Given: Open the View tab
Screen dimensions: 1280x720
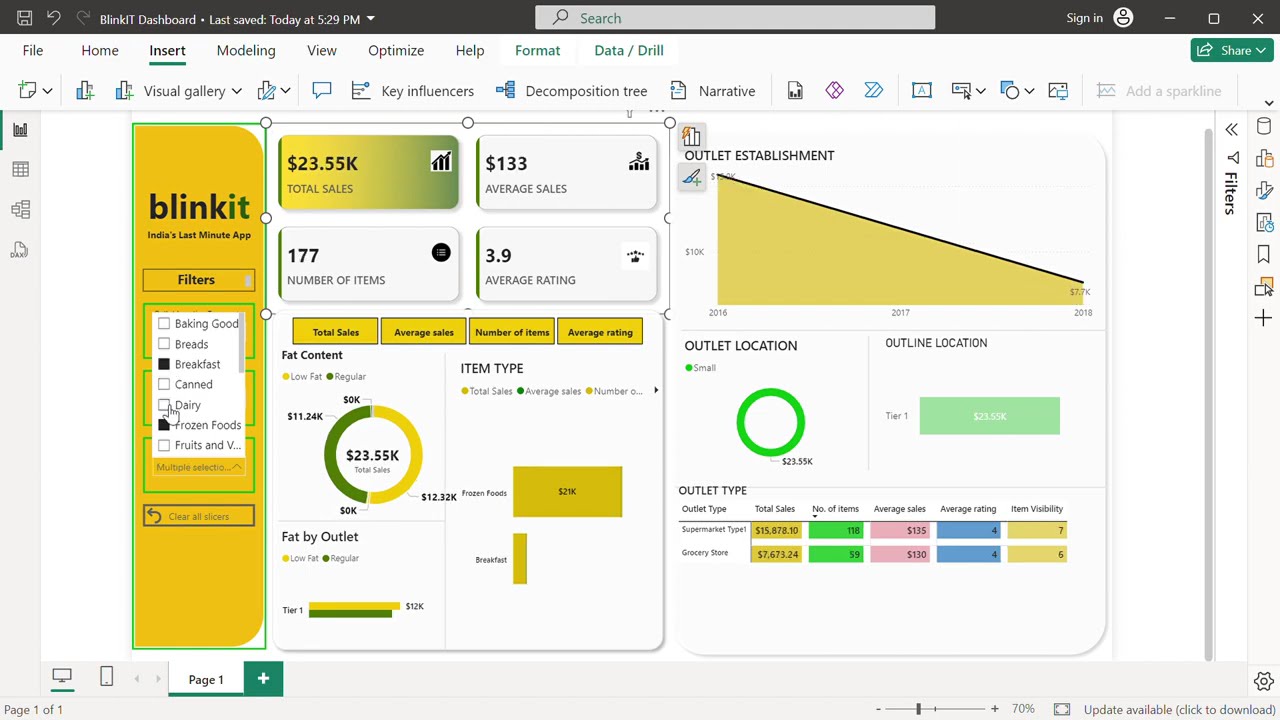Looking at the screenshot, I should point(322,50).
